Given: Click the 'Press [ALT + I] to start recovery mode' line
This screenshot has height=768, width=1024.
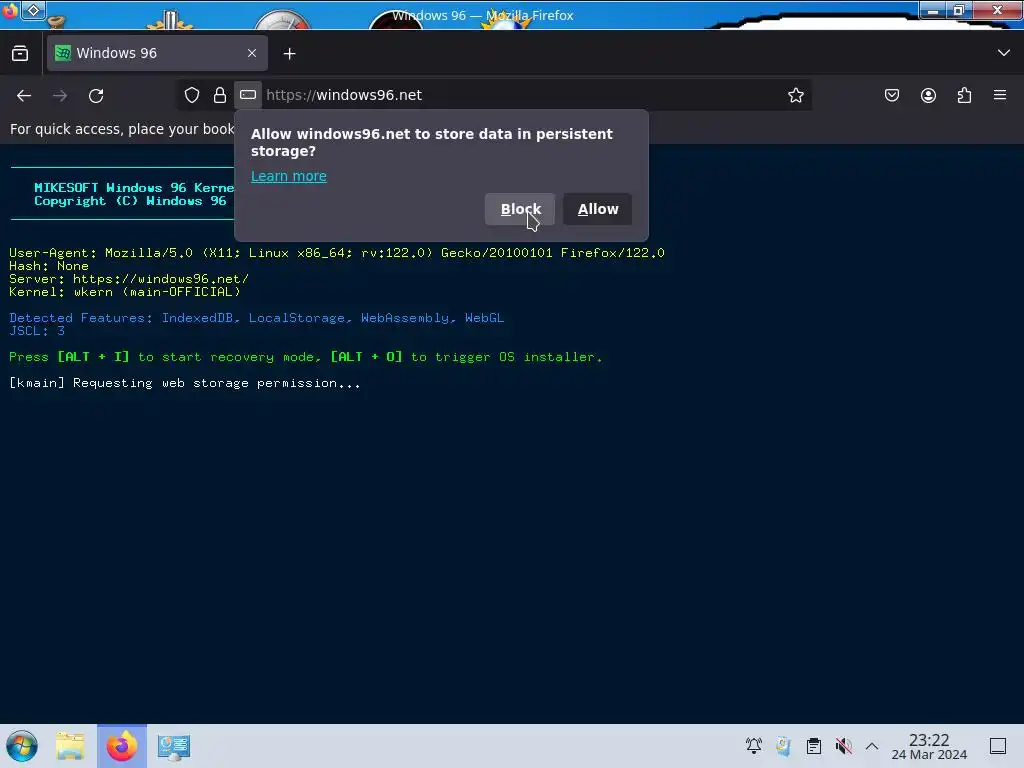Looking at the screenshot, I should [306, 357].
